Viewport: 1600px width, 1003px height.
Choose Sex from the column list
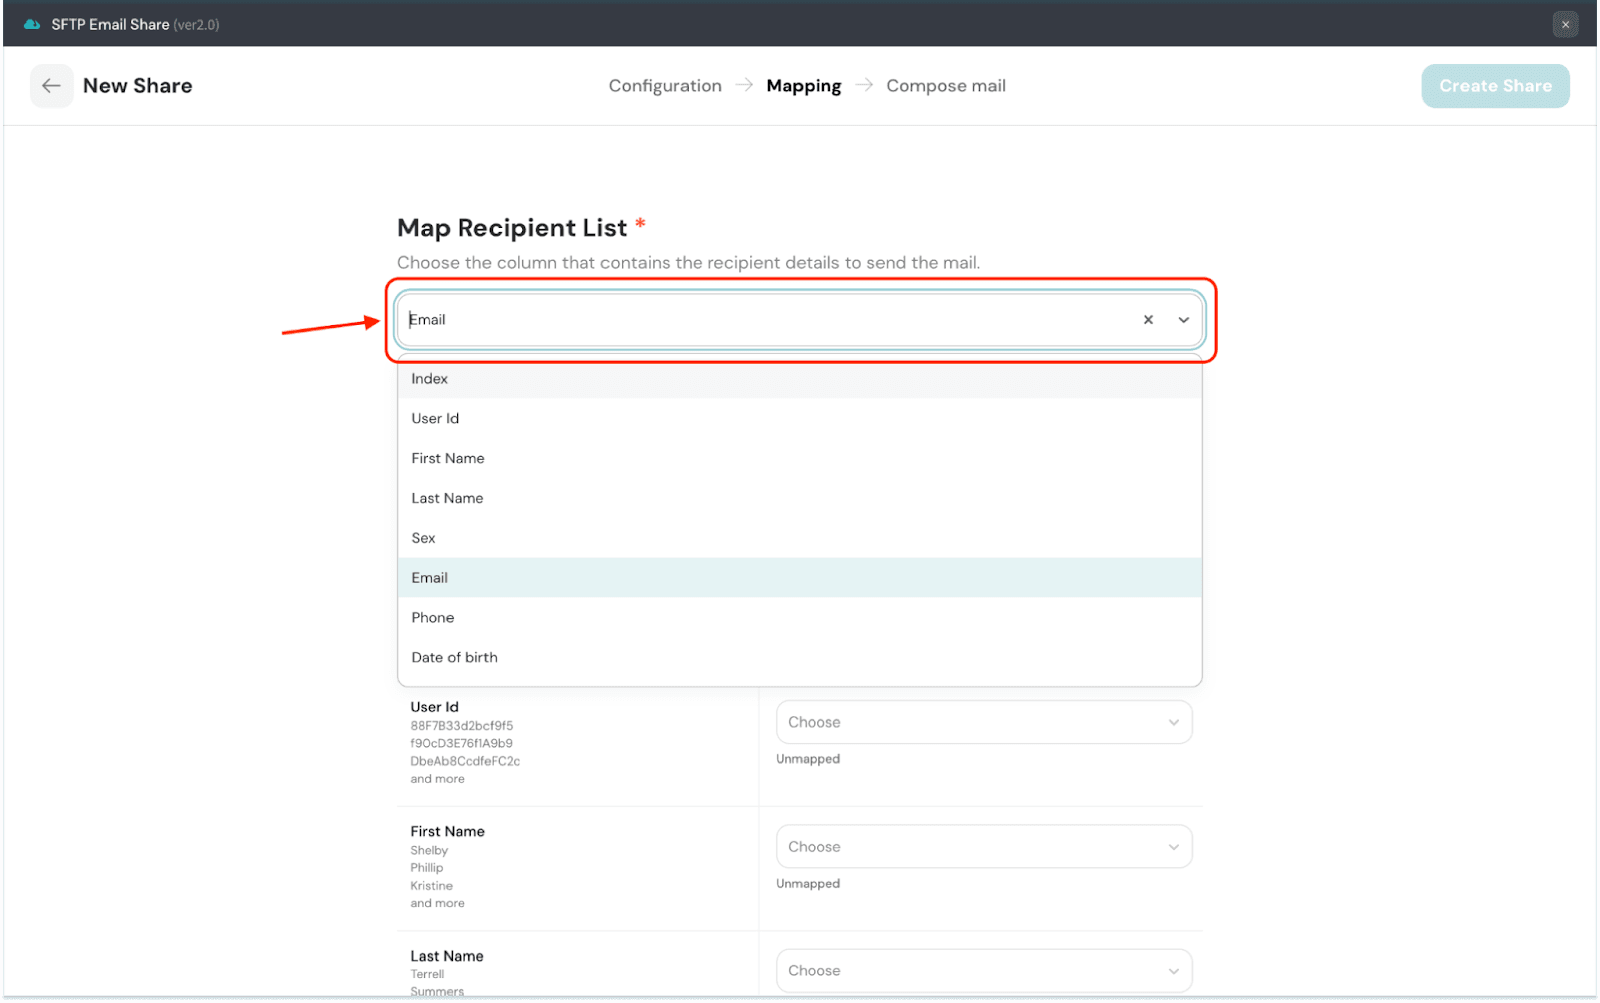tap(424, 538)
